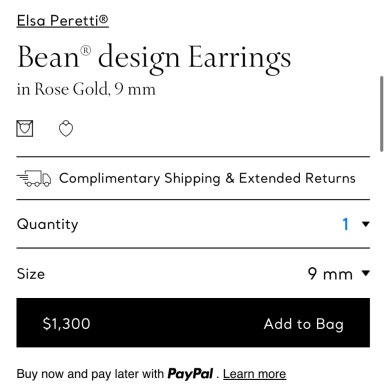Open PayPal Learn more link
This screenshot has width=386, height=389.
tap(254, 374)
